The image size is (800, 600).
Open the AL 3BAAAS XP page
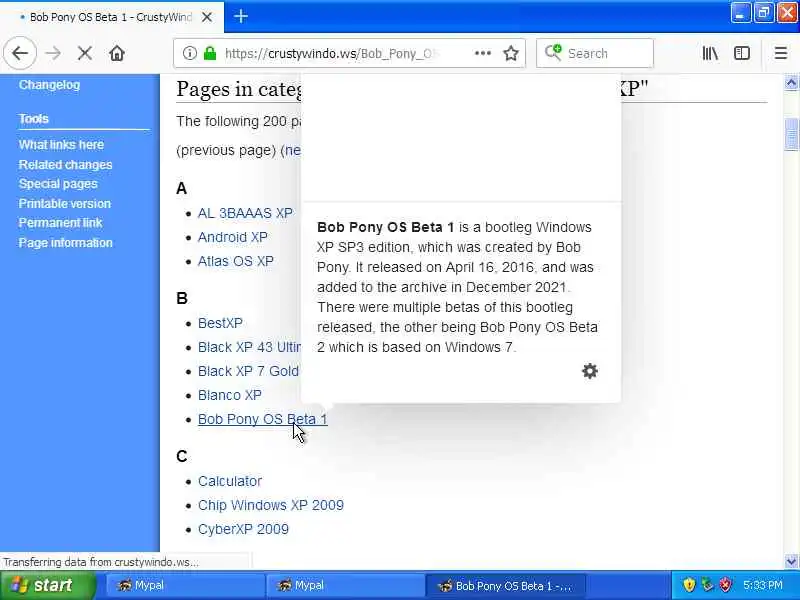point(245,213)
